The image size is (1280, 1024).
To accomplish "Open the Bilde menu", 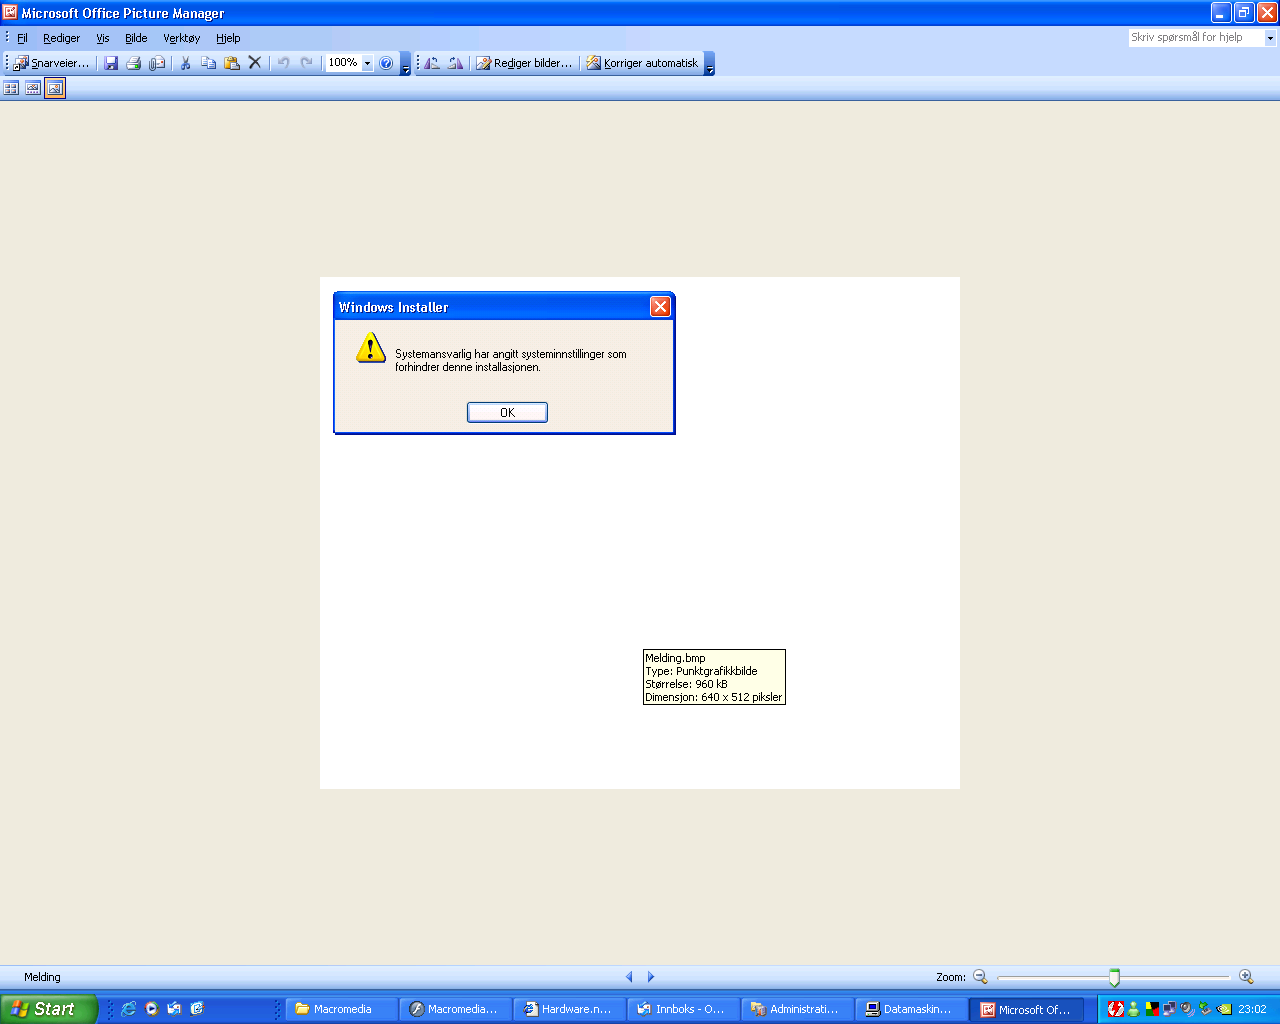I will [x=136, y=38].
